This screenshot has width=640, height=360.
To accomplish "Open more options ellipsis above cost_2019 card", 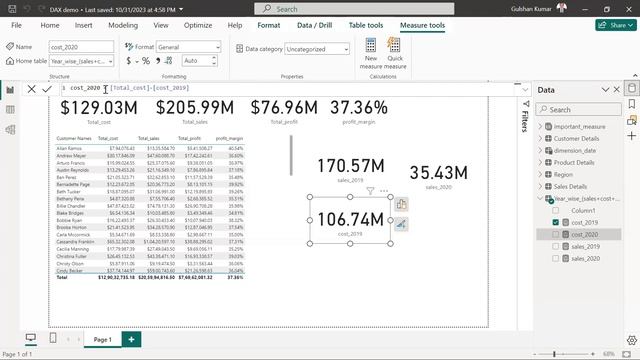I will tap(384, 191).
